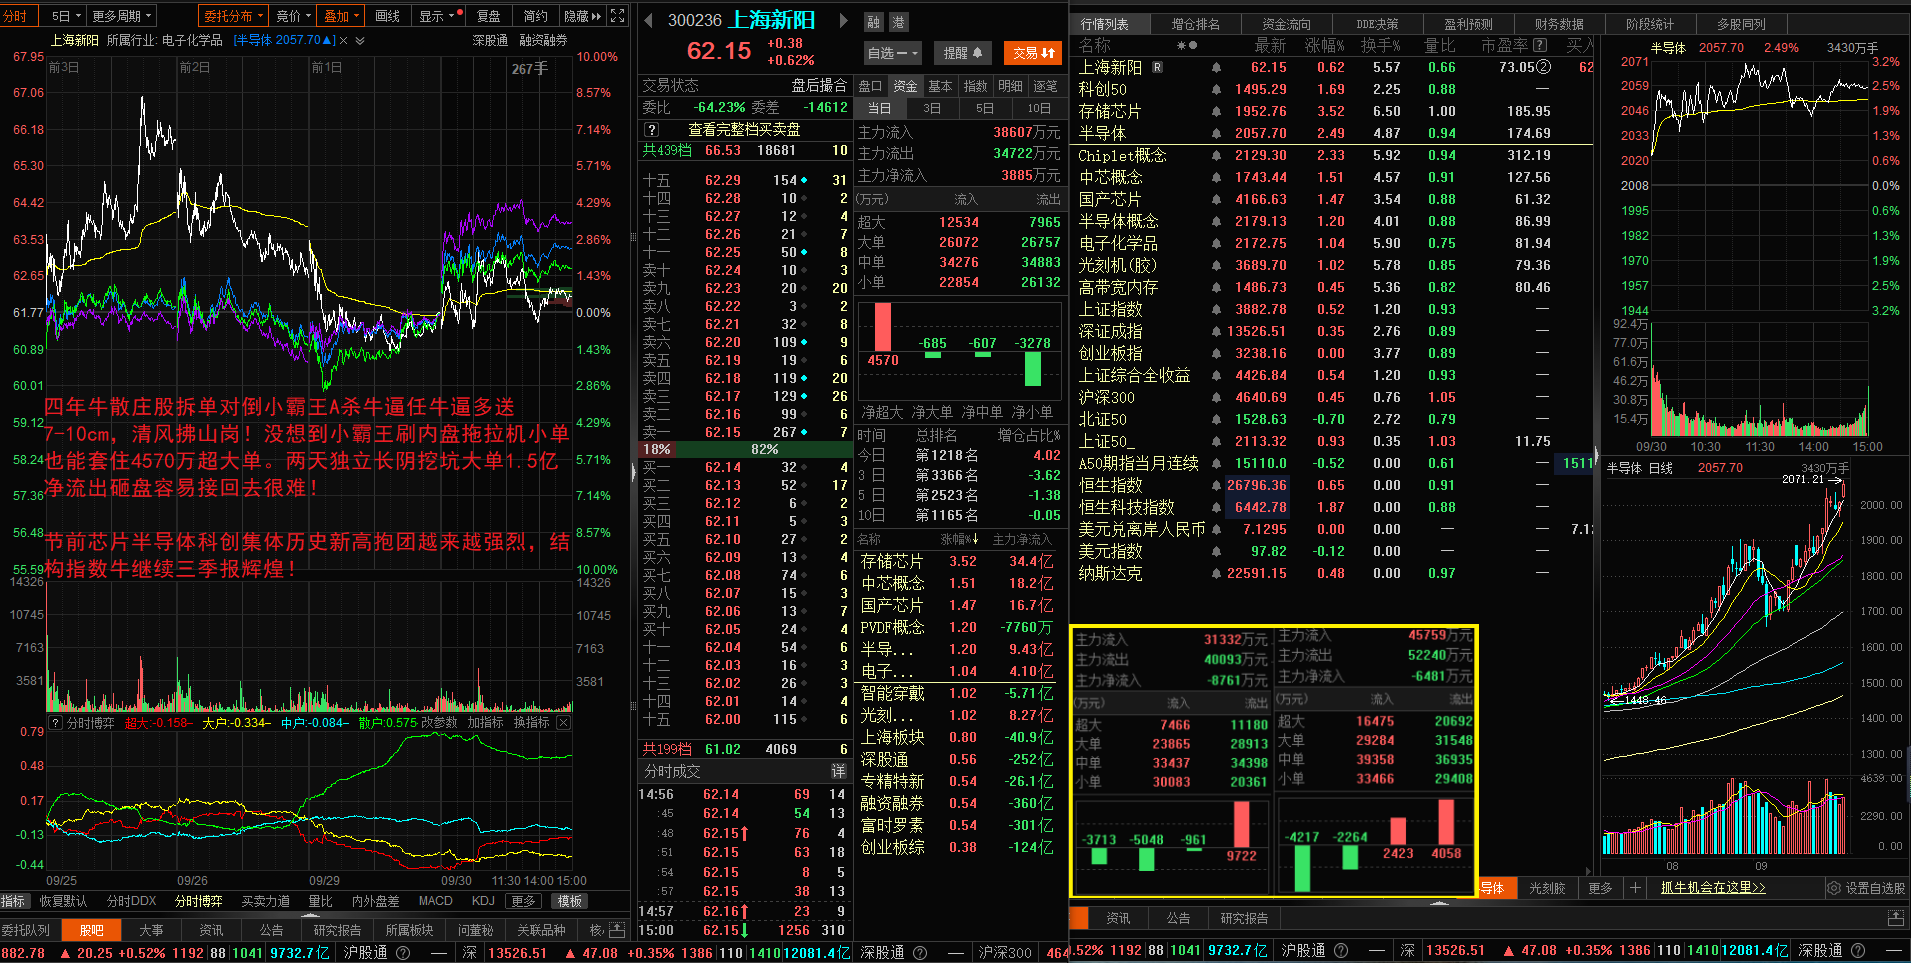The image size is (1911, 963).
Task: Click the alert bell for 恒生指数
Action: click(x=1216, y=485)
